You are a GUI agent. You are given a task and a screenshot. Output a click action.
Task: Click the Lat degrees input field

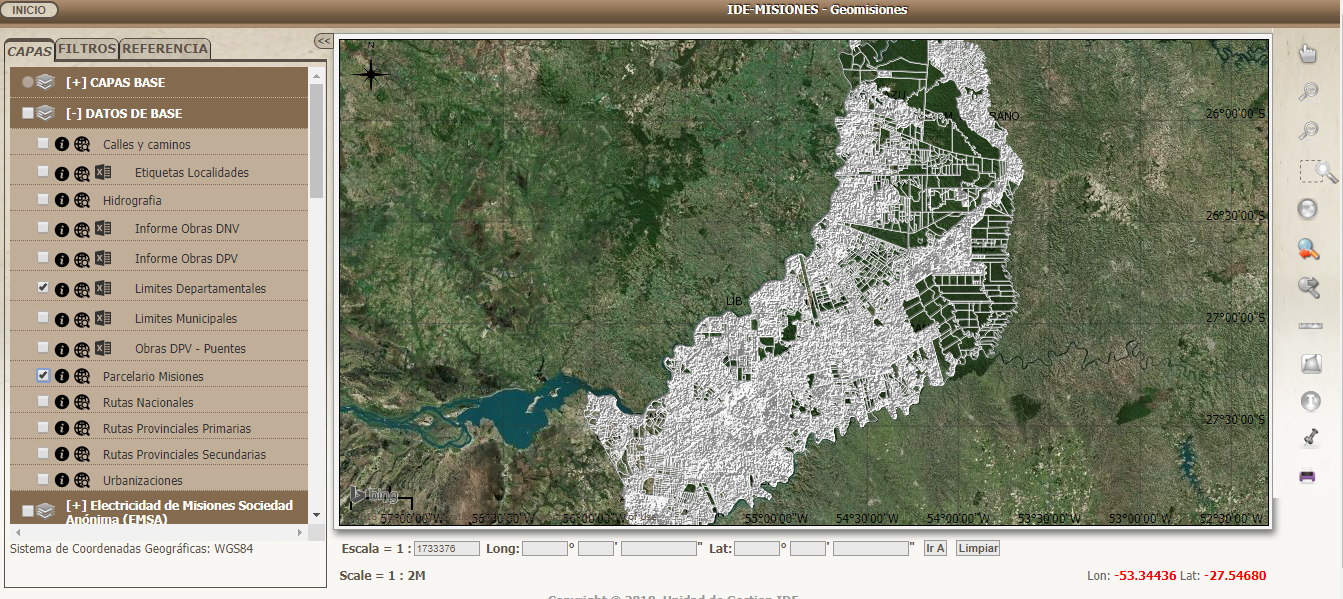pyautogui.click(x=756, y=549)
